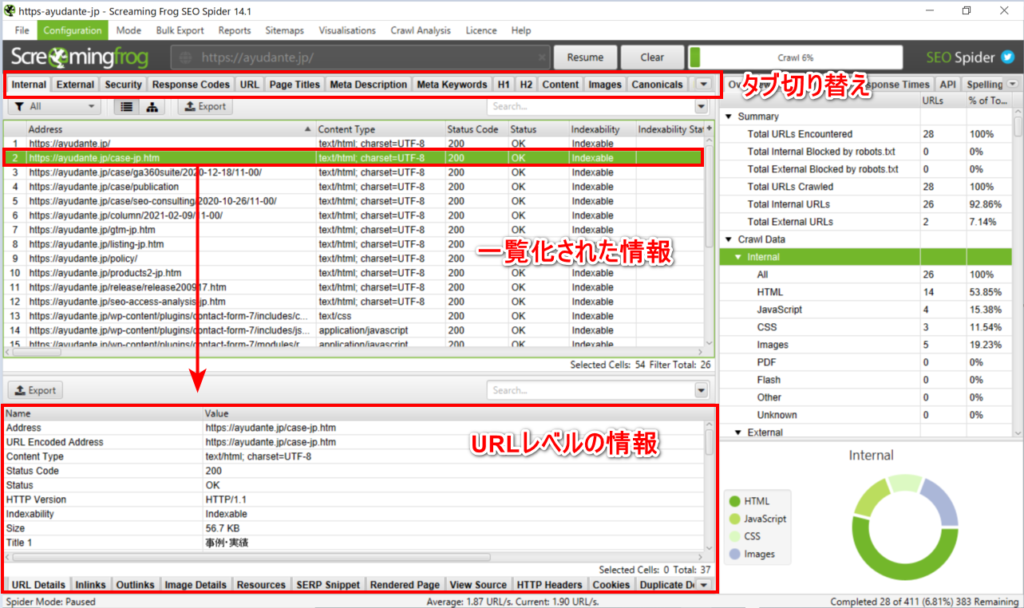The width and height of the screenshot is (1024, 608).
Task: Click CSS legend color swatch
Action: click(x=735, y=536)
